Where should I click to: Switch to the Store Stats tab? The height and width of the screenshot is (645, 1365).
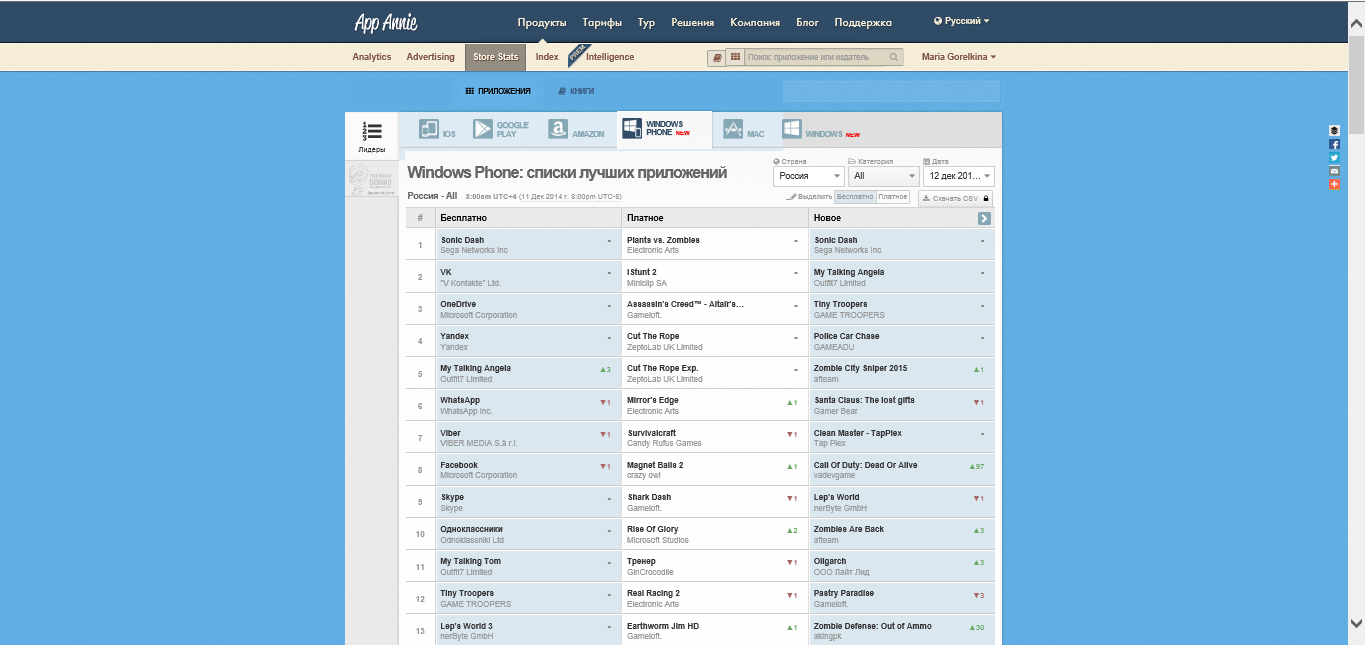pyautogui.click(x=496, y=57)
